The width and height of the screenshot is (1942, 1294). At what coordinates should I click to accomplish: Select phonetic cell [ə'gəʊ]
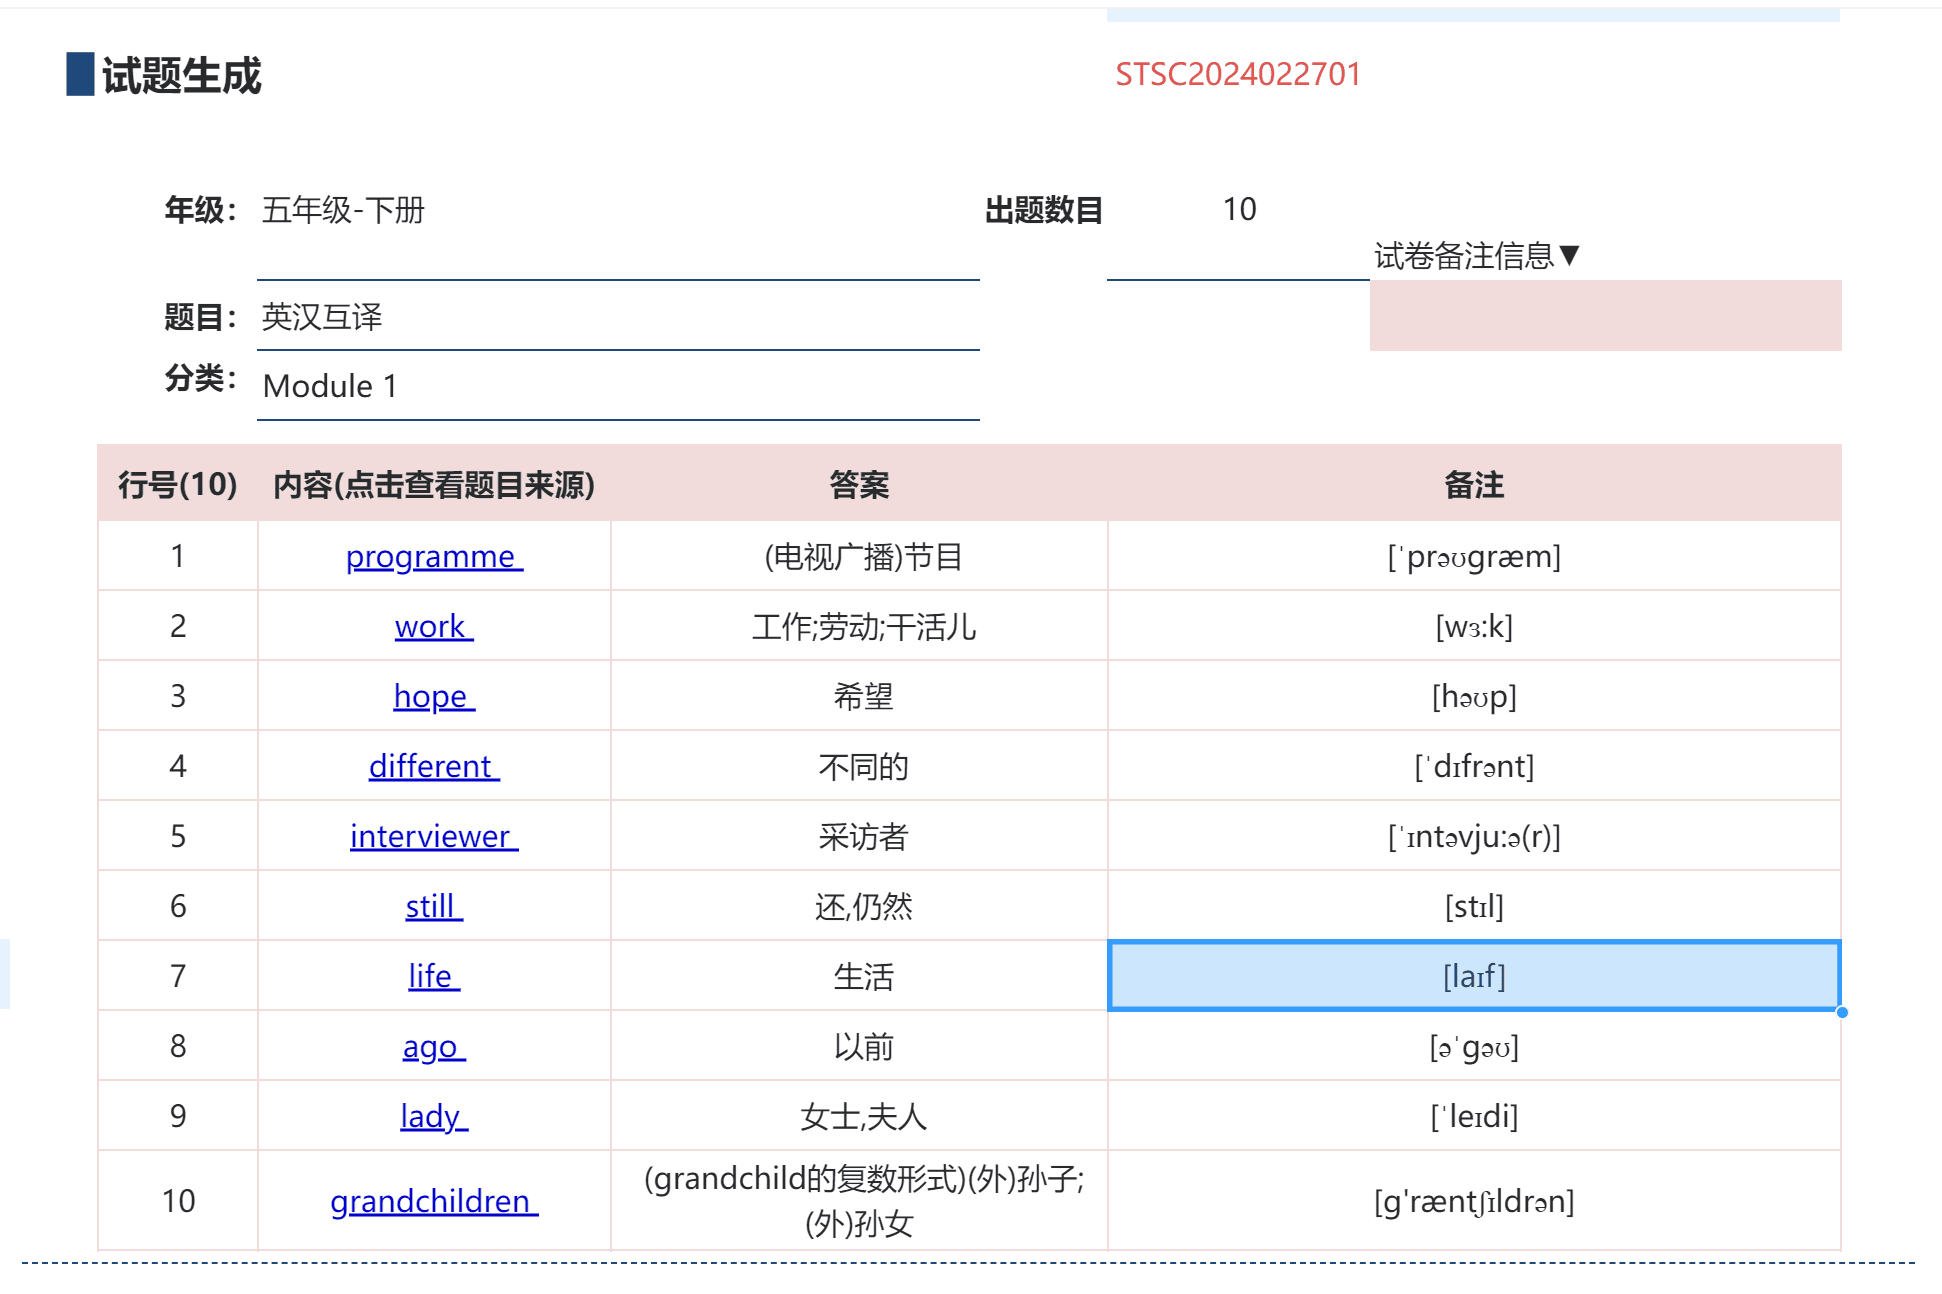tap(1474, 1046)
